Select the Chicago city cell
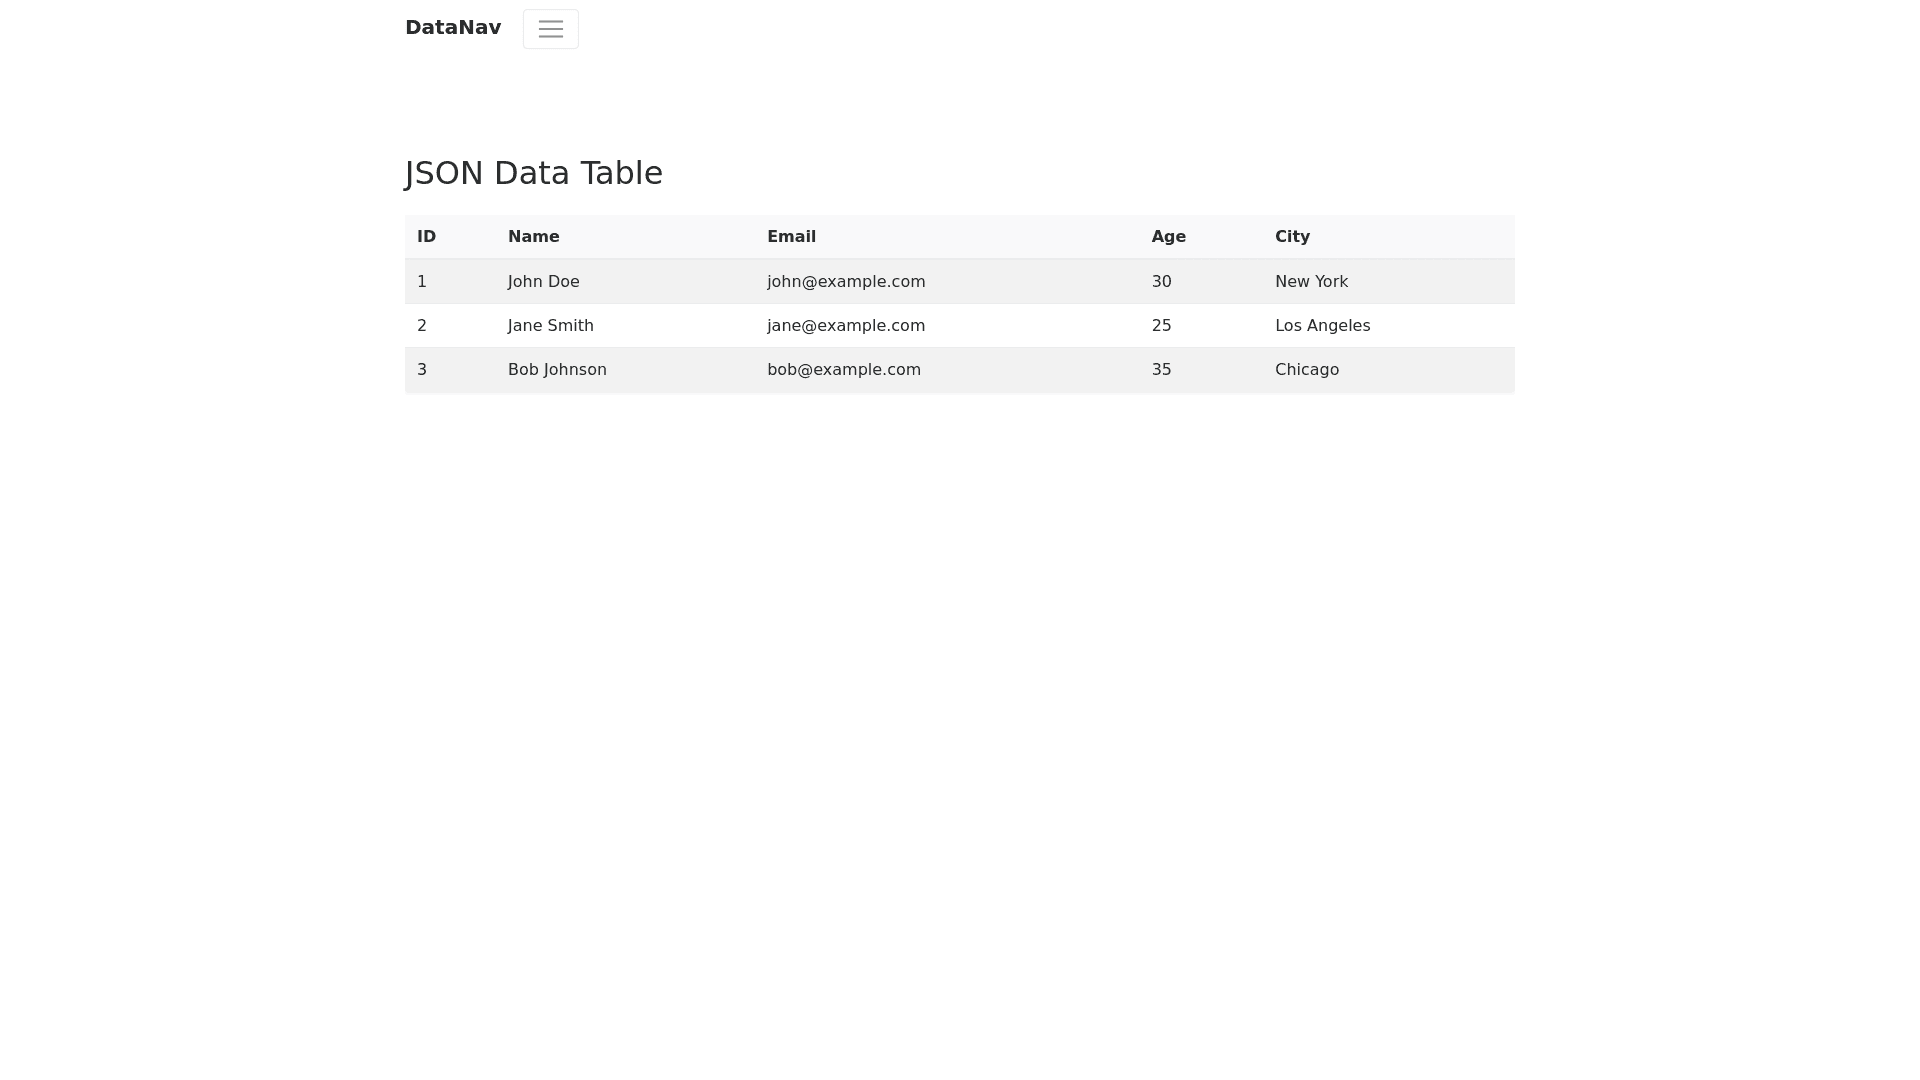1920x1080 pixels. coord(1306,370)
